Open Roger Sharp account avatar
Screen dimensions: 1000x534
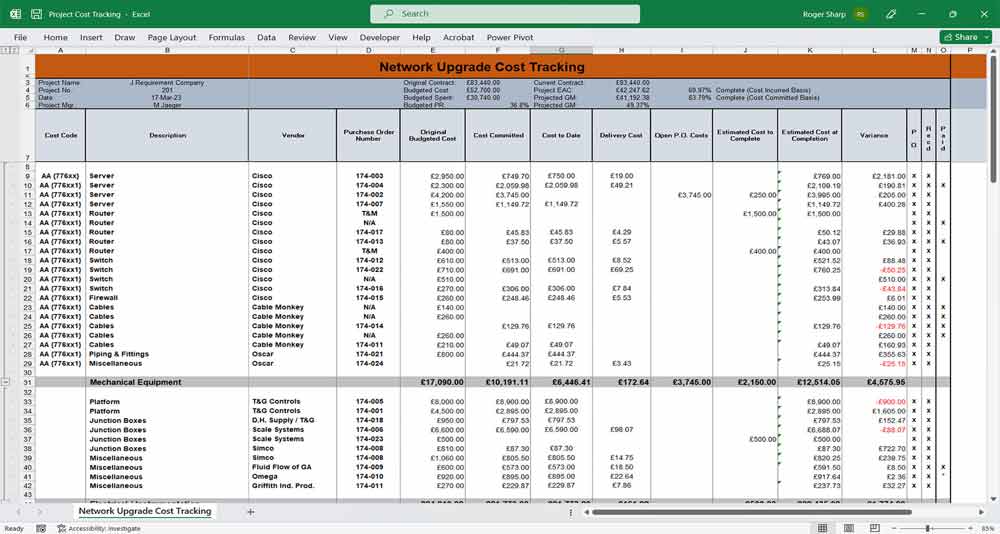(860, 14)
